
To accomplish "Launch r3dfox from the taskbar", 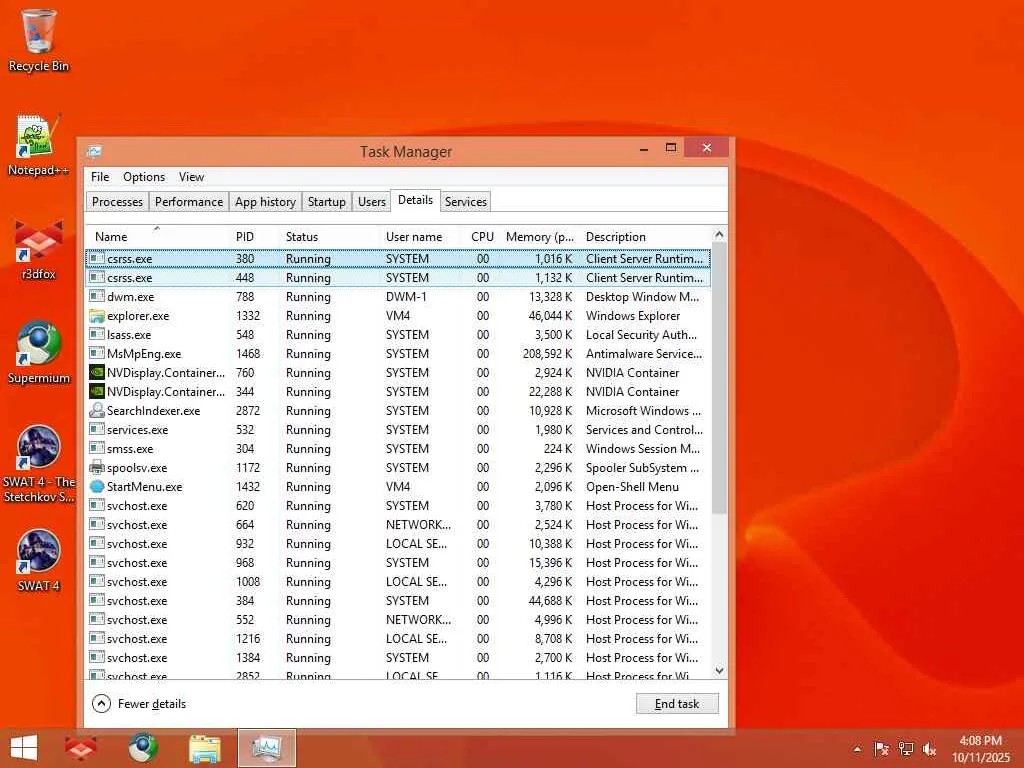I will tap(80, 748).
